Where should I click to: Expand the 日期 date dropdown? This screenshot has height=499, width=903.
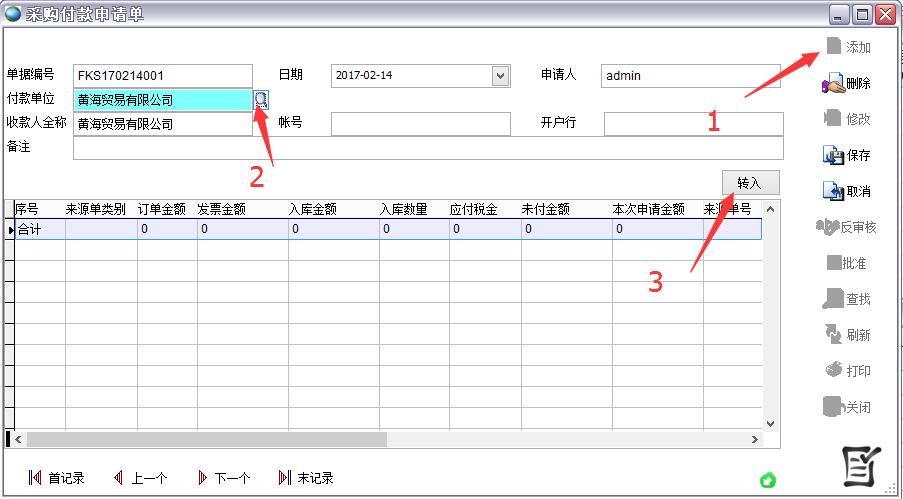coord(501,76)
